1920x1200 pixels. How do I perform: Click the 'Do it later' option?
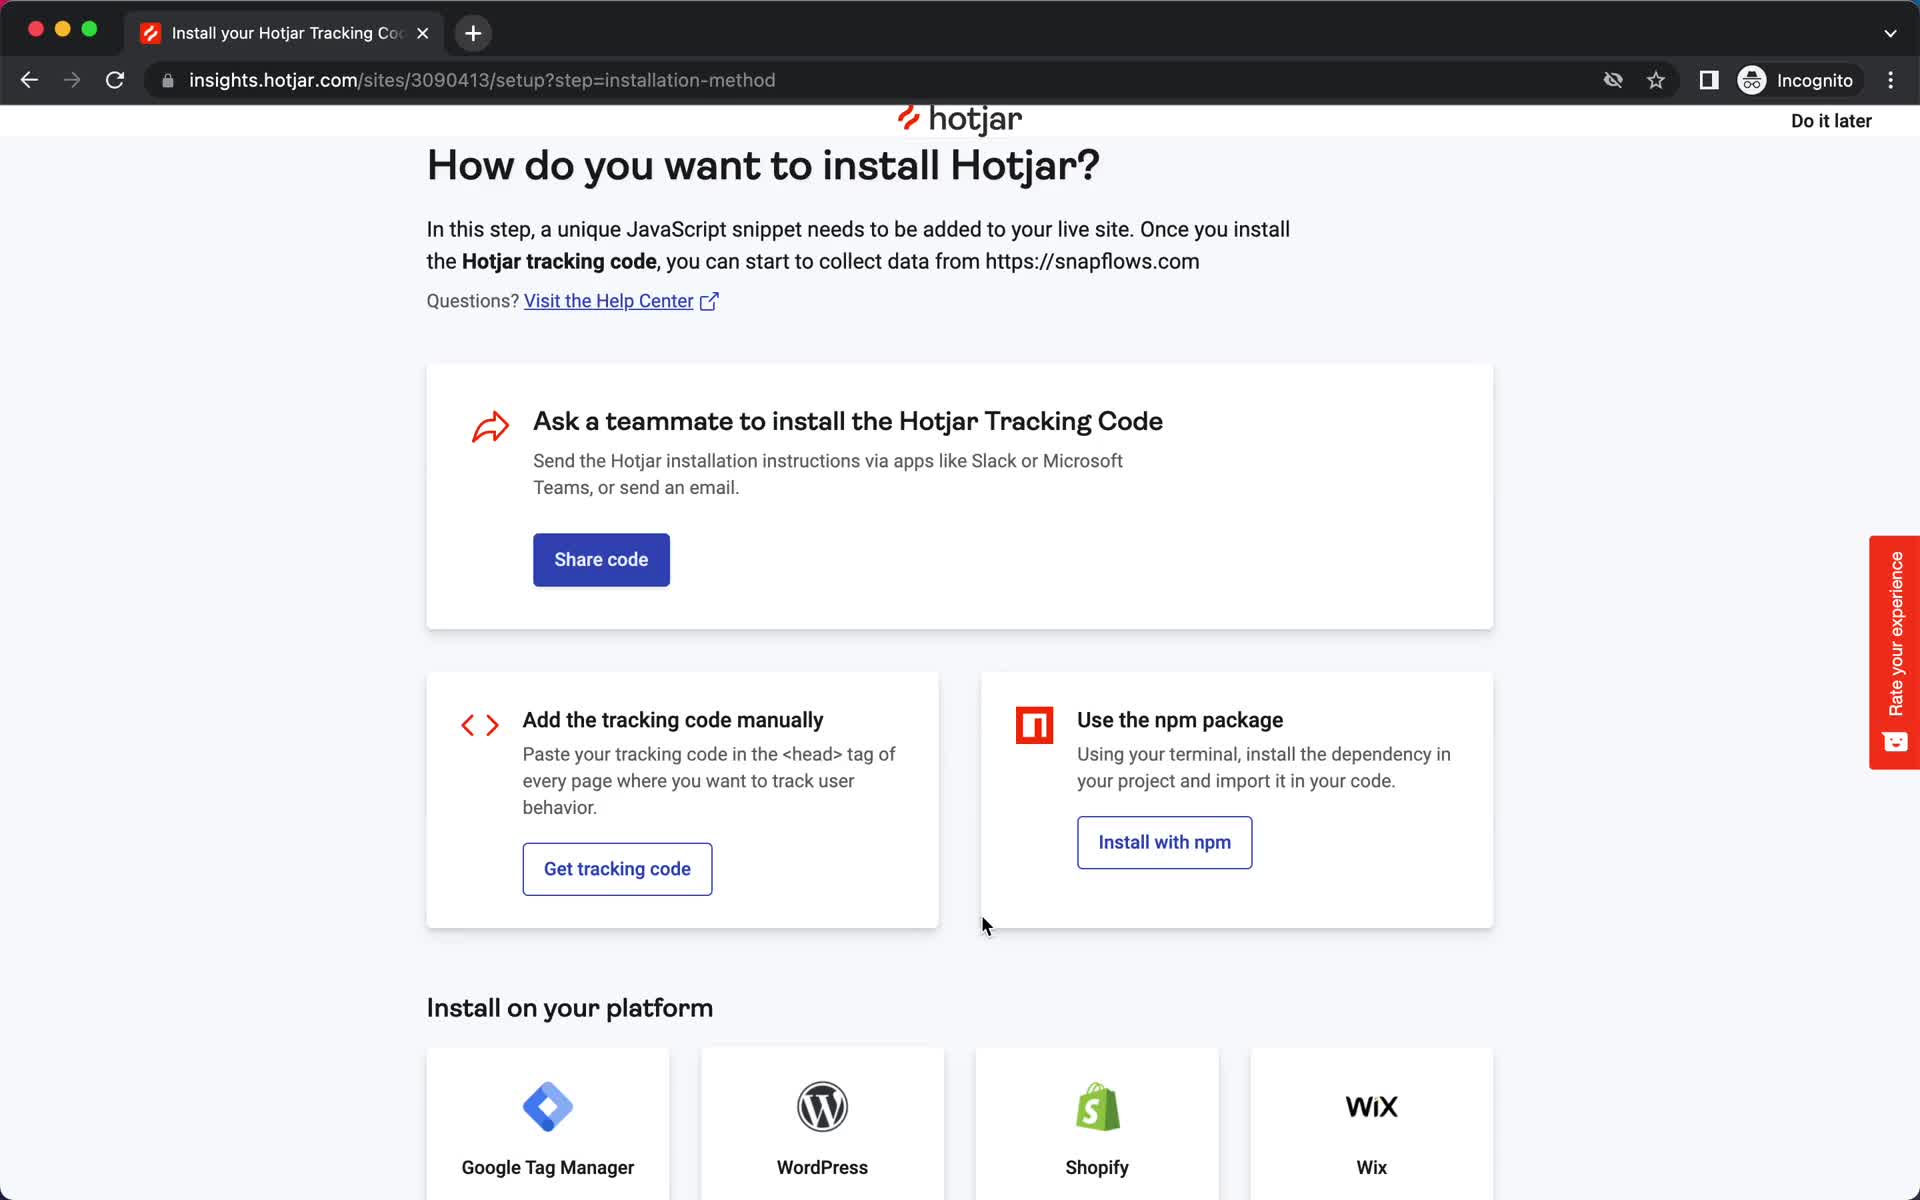tap(1832, 120)
